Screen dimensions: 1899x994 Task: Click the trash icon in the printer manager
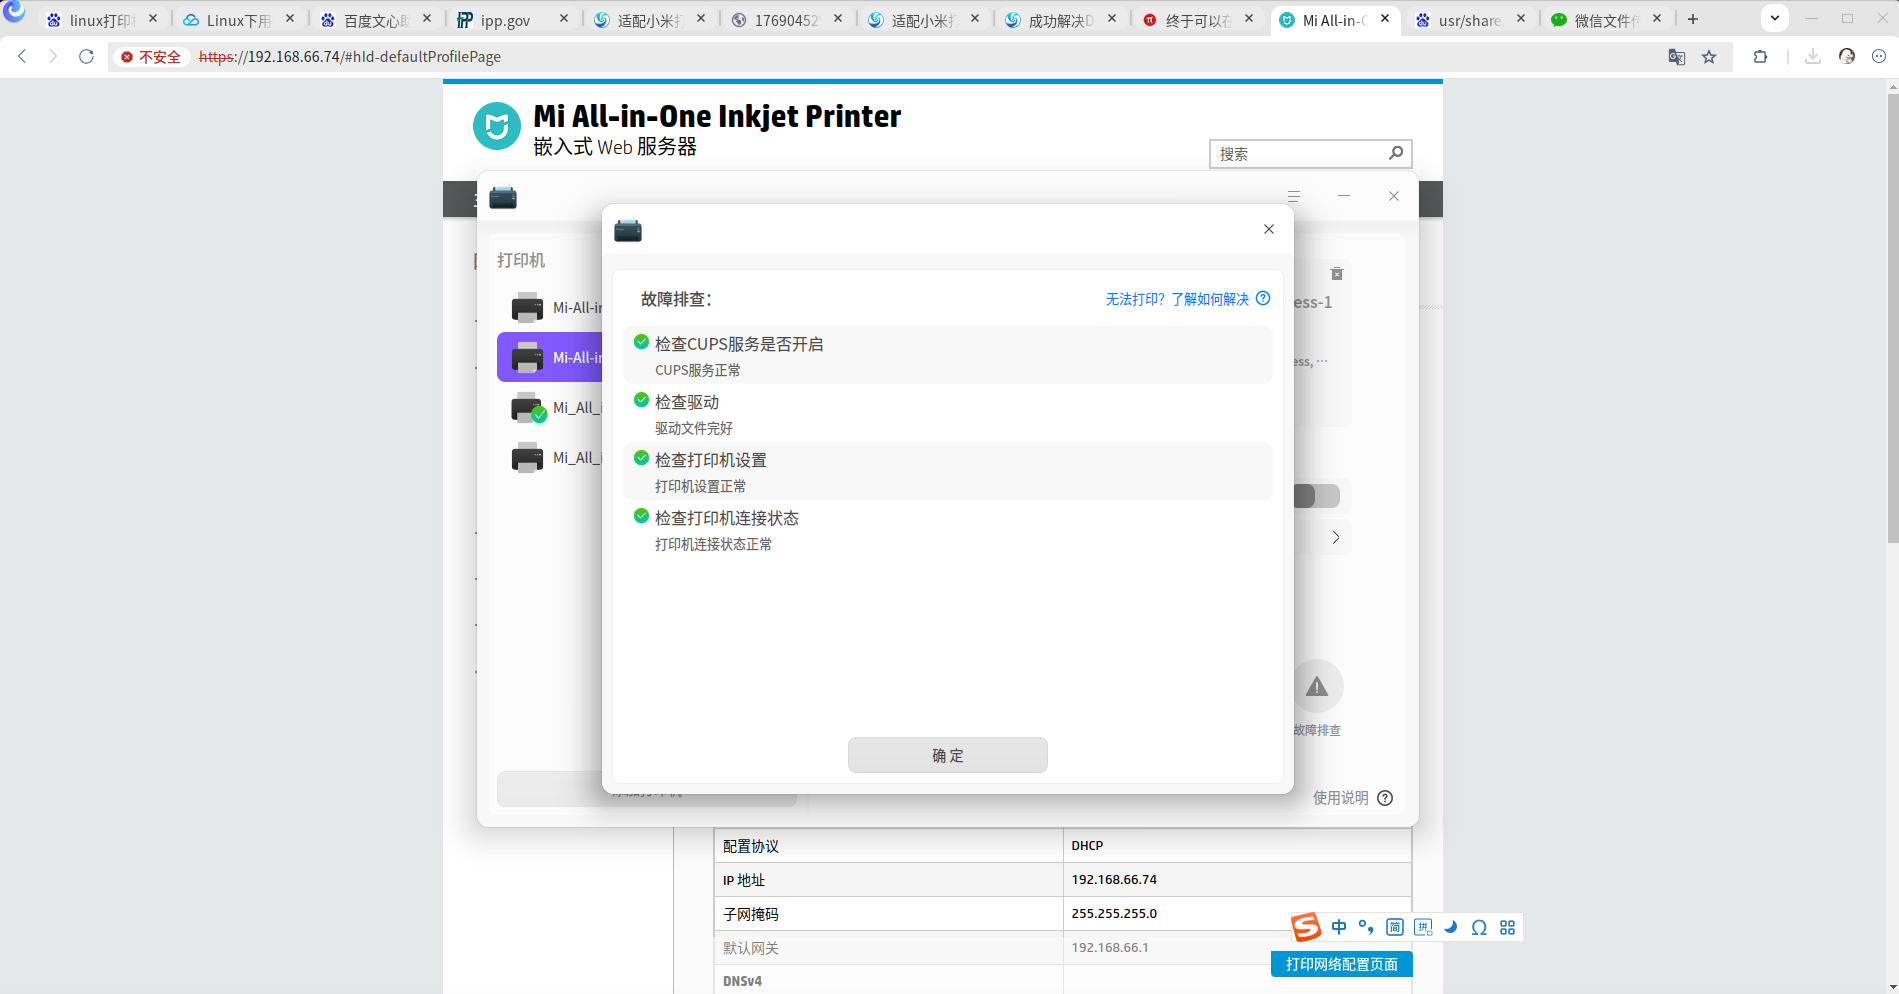1337,274
